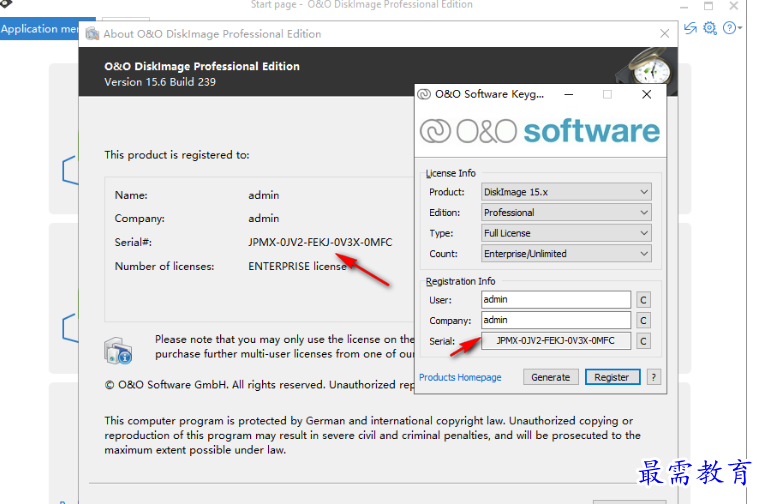Click the C button beside the Company field

pyautogui.click(x=643, y=320)
